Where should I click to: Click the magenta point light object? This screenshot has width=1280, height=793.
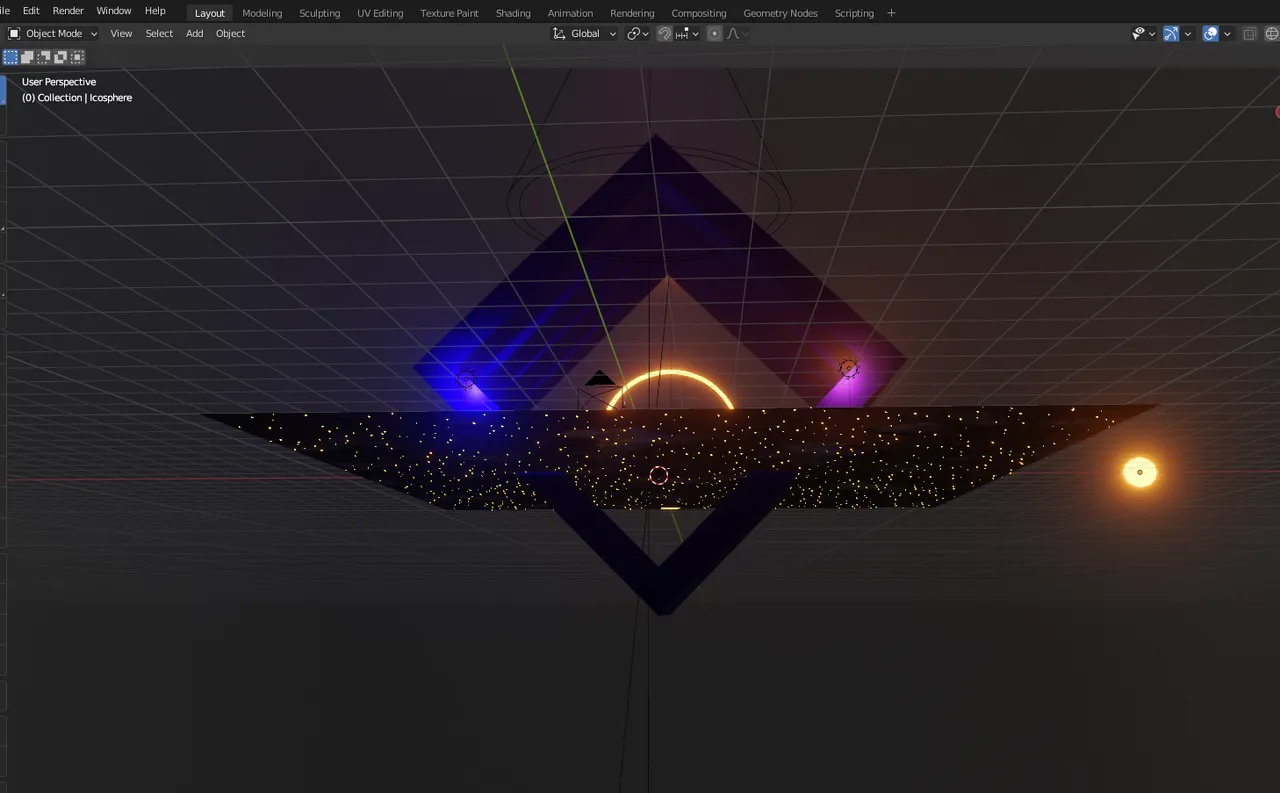[x=849, y=369]
